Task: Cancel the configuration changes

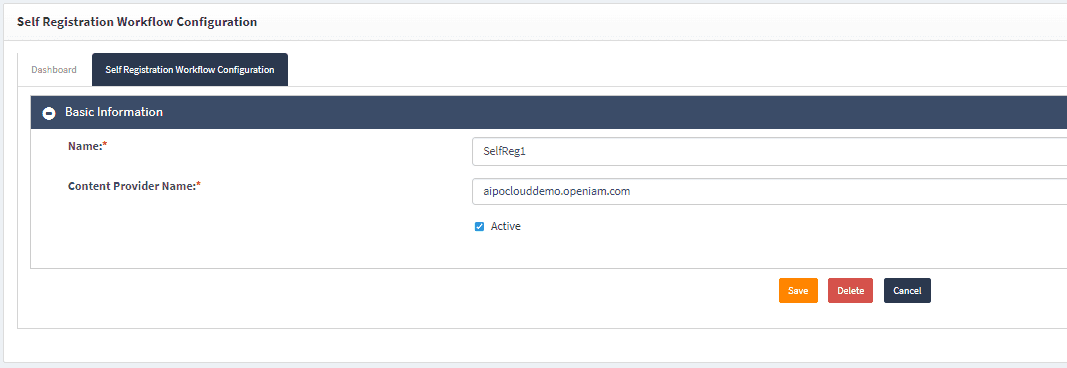Action: click(907, 290)
